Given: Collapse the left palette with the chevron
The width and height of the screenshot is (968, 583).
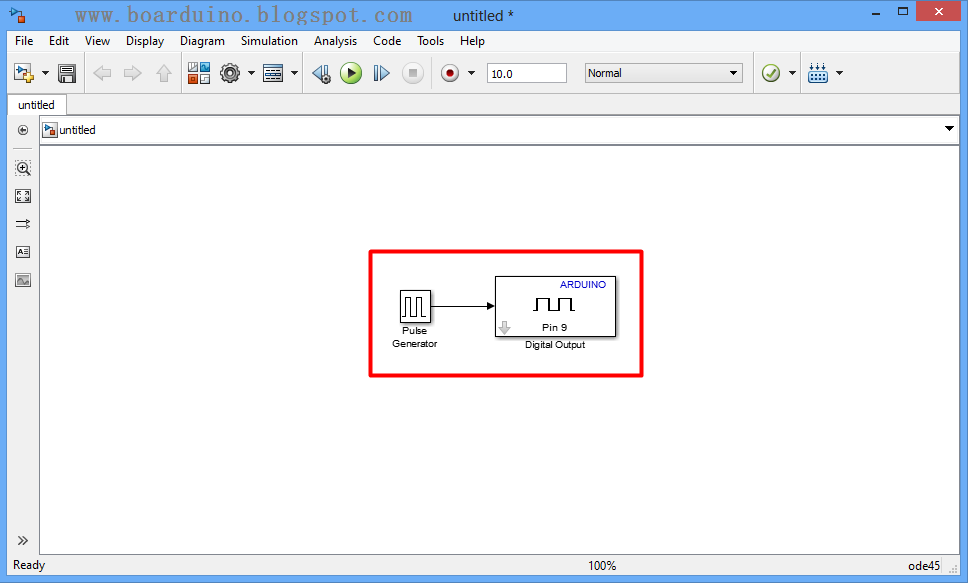Looking at the screenshot, I should coord(22,540).
